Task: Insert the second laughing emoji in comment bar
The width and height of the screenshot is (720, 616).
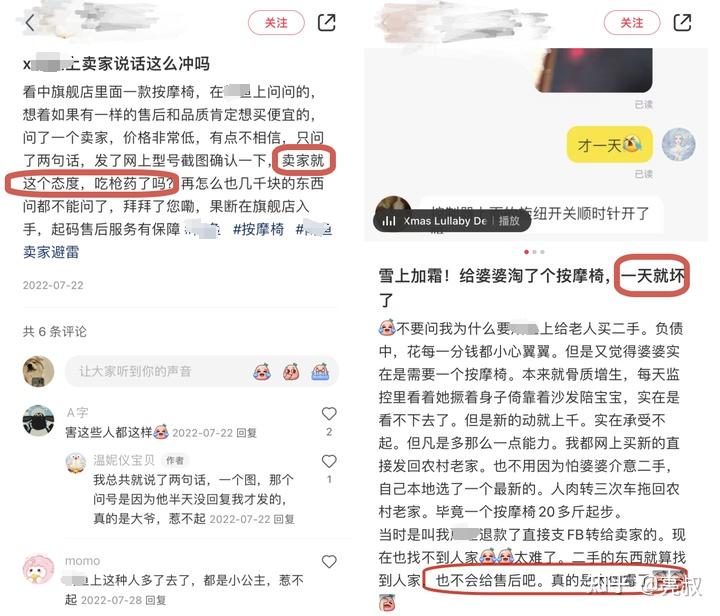Action: [292, 372]
